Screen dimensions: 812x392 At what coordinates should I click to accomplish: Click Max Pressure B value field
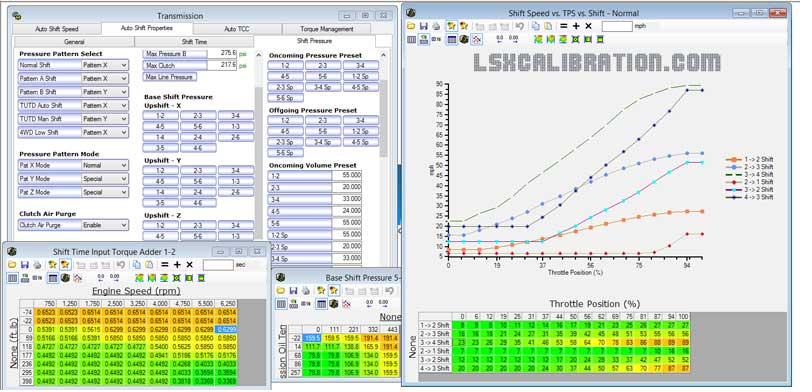click(222, 53)
